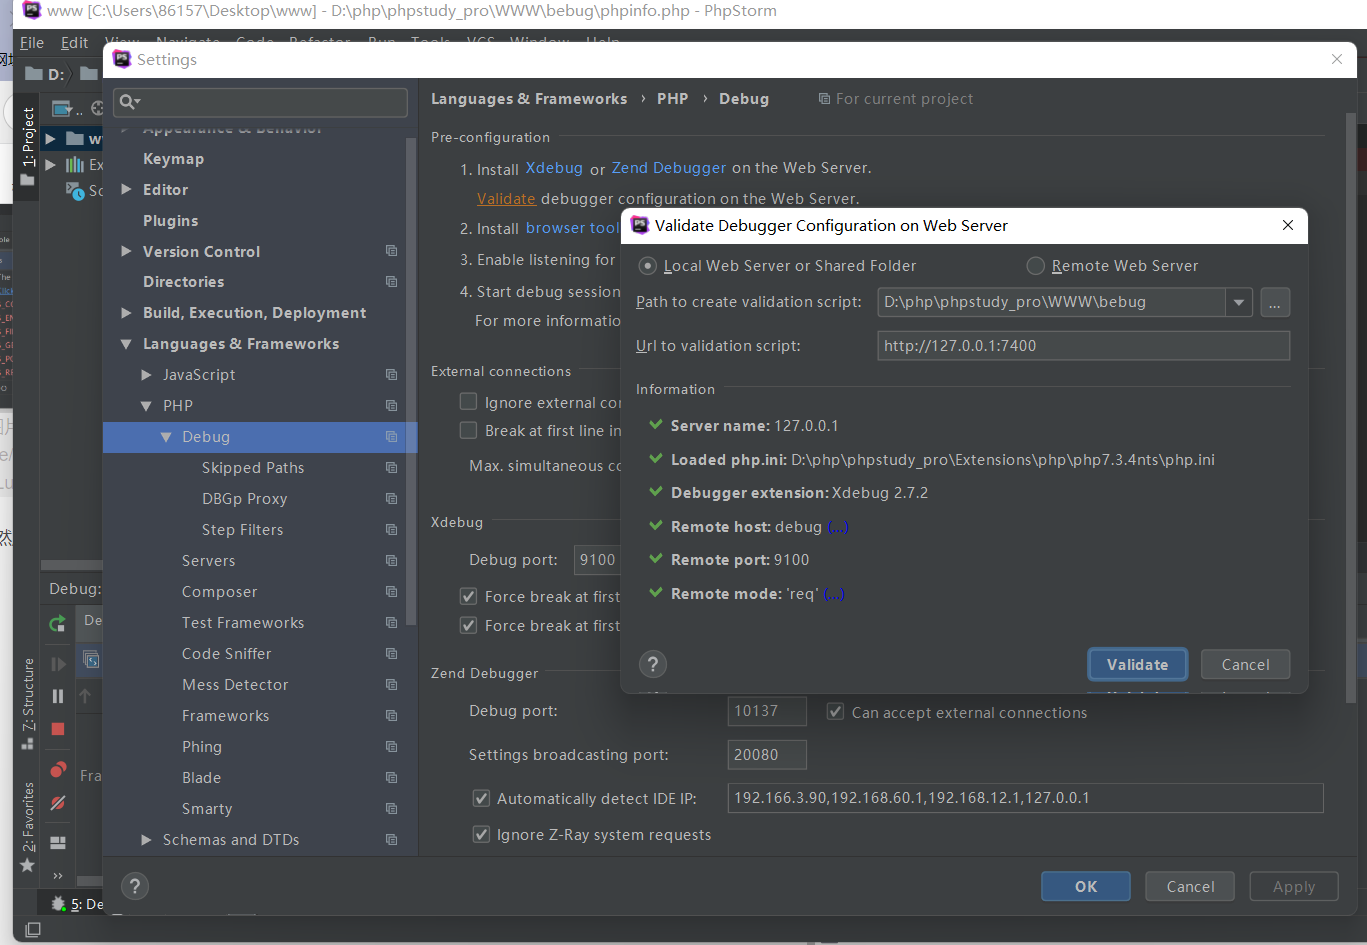Click the red Stop icon in the Debug panel
1367x945 pixels.
(x=58, y=729)
